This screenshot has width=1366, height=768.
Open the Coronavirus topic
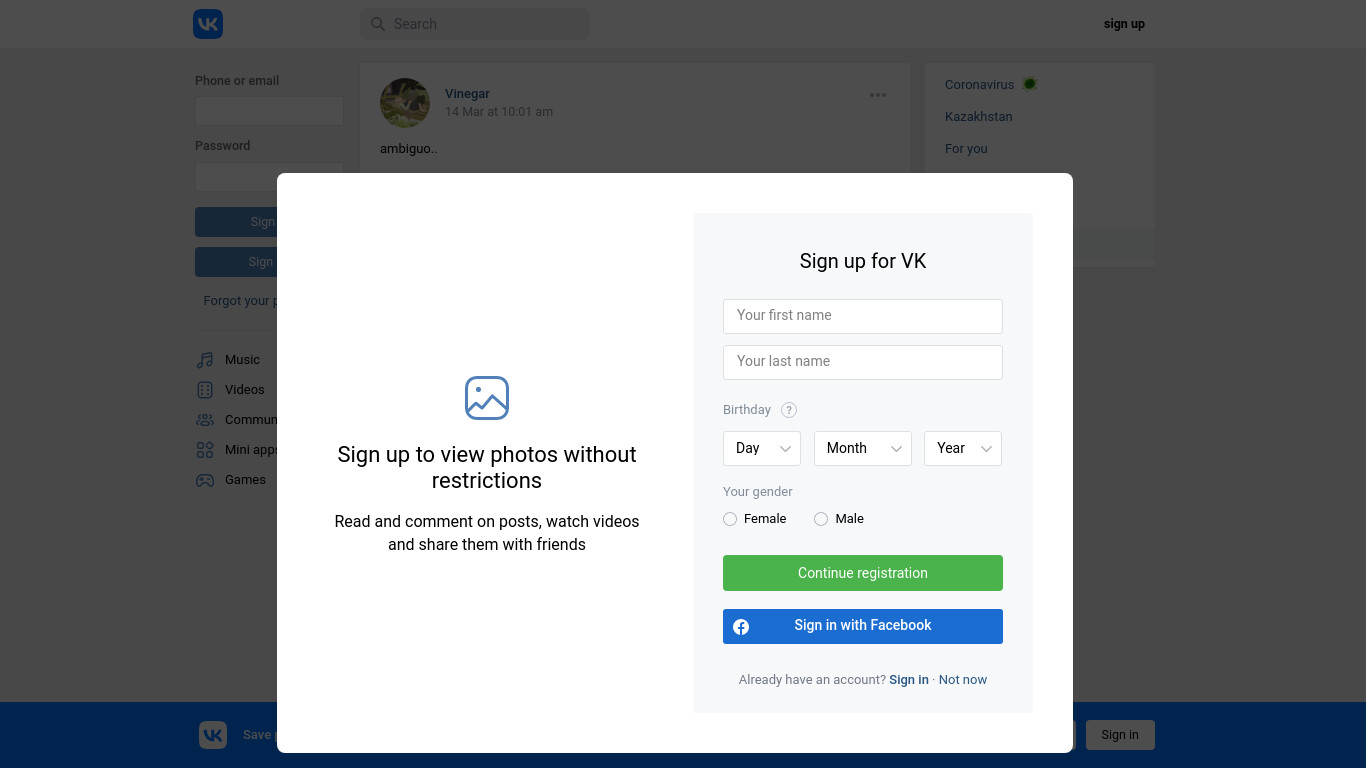pyautogui.click(x=979, y=85)
